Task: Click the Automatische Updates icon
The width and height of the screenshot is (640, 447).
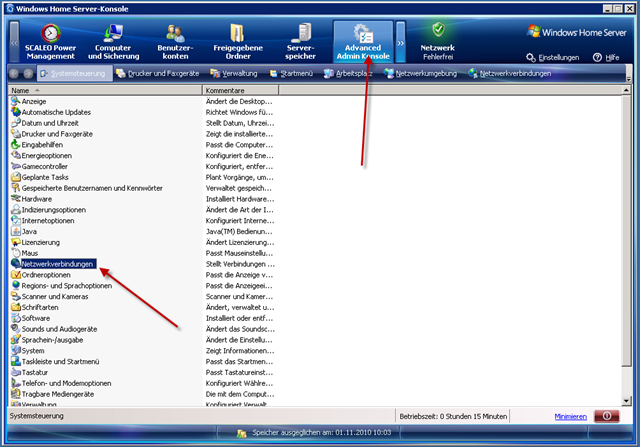Action: pyautogui.click(x=16, y=112)
